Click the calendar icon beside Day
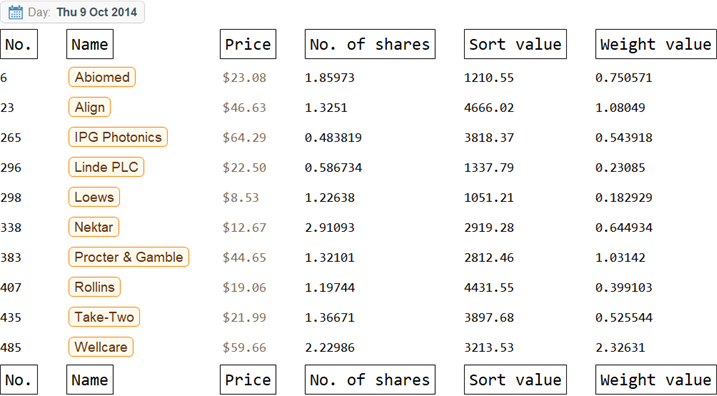 (16, 12)
